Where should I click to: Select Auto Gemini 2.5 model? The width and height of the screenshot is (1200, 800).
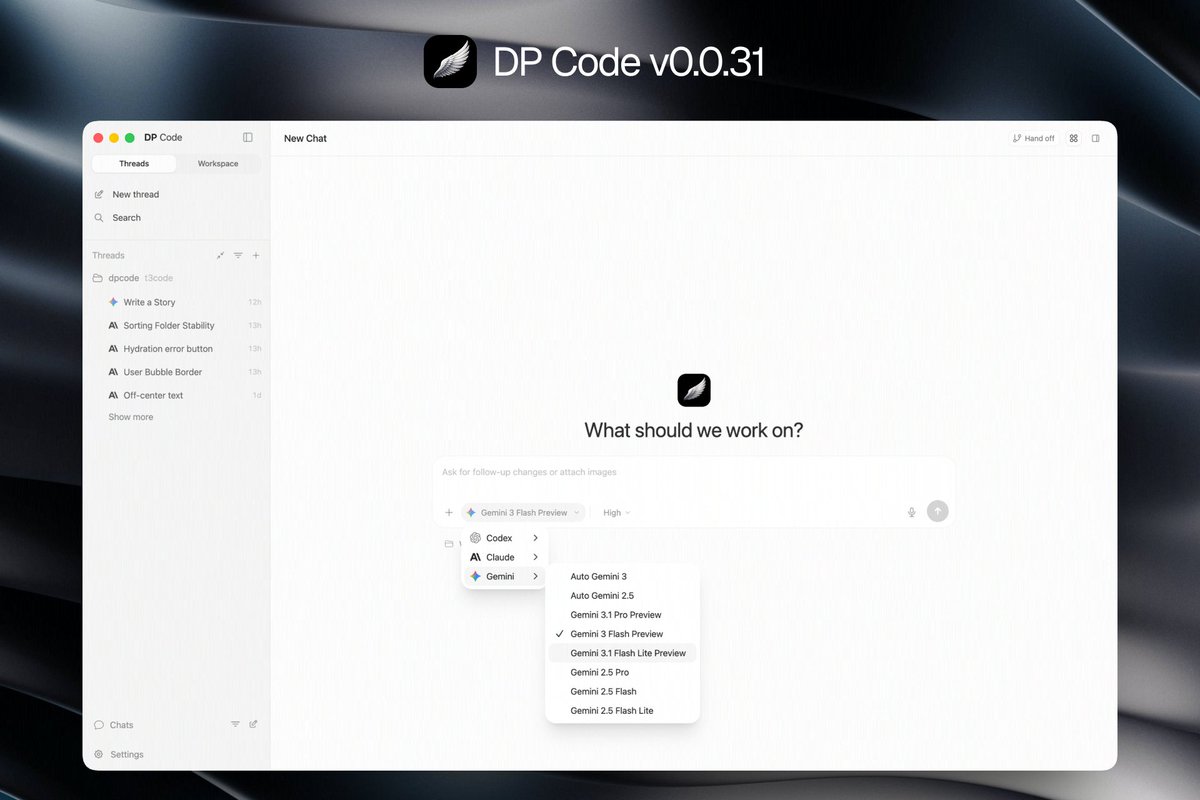[x=622, y=595]
